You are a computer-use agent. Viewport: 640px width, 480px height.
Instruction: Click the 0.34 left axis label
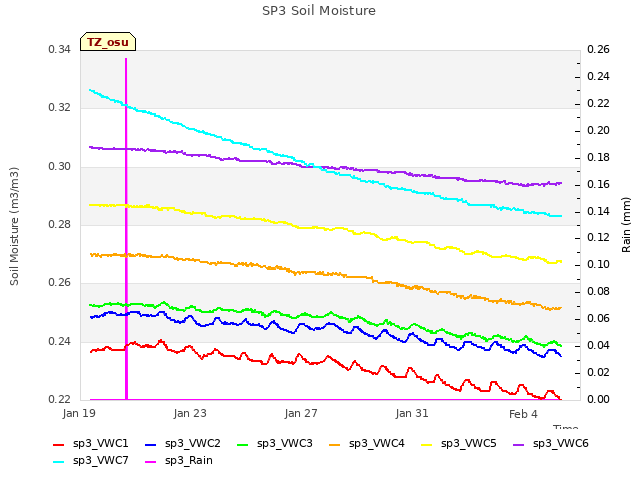point(60,50)
